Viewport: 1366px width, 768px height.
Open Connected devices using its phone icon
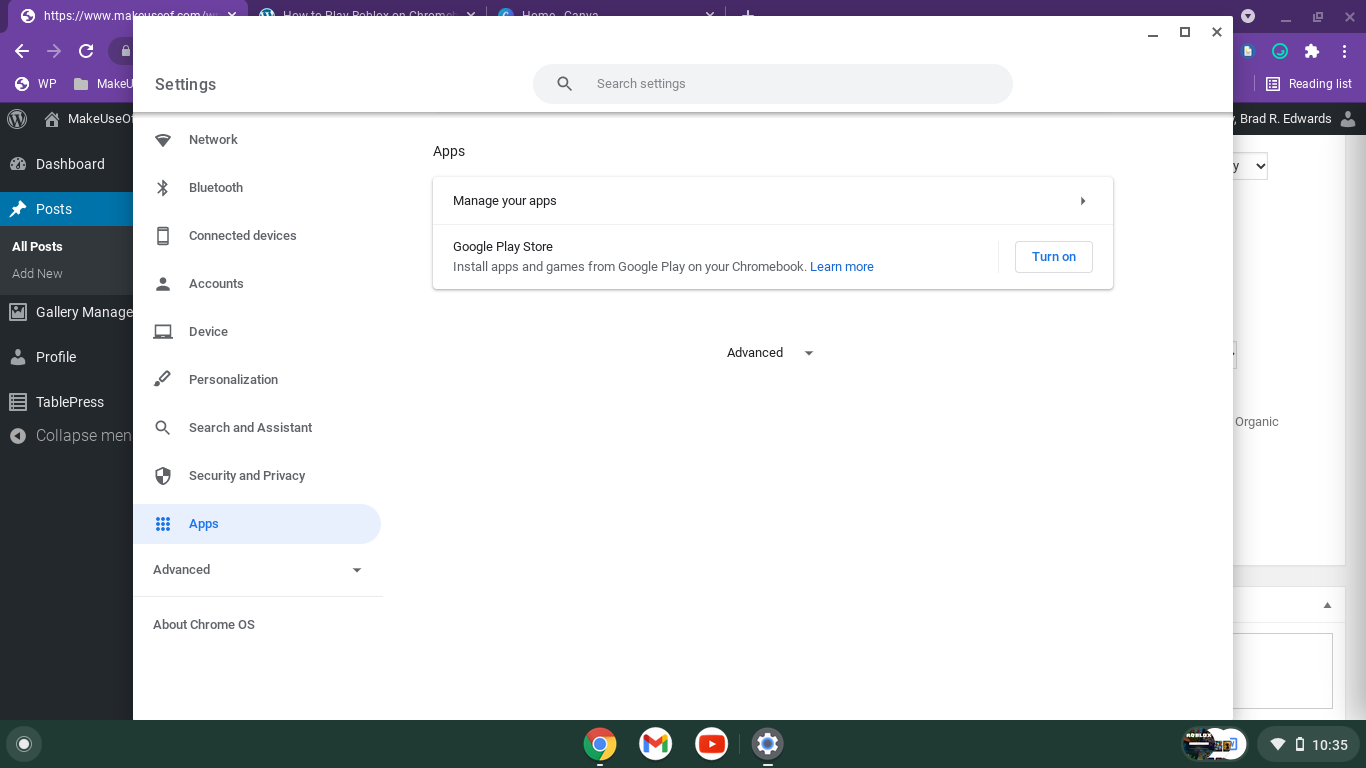[163, 235]
